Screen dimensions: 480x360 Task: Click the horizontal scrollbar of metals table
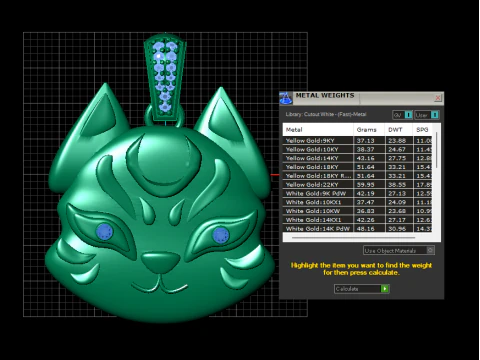[x=353, y=238]
